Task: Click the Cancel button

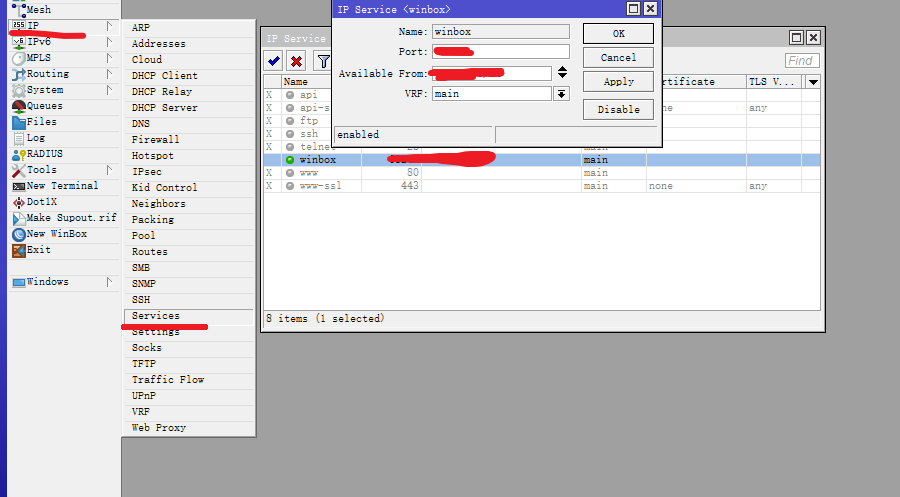Action: click(x=618, y=58)
